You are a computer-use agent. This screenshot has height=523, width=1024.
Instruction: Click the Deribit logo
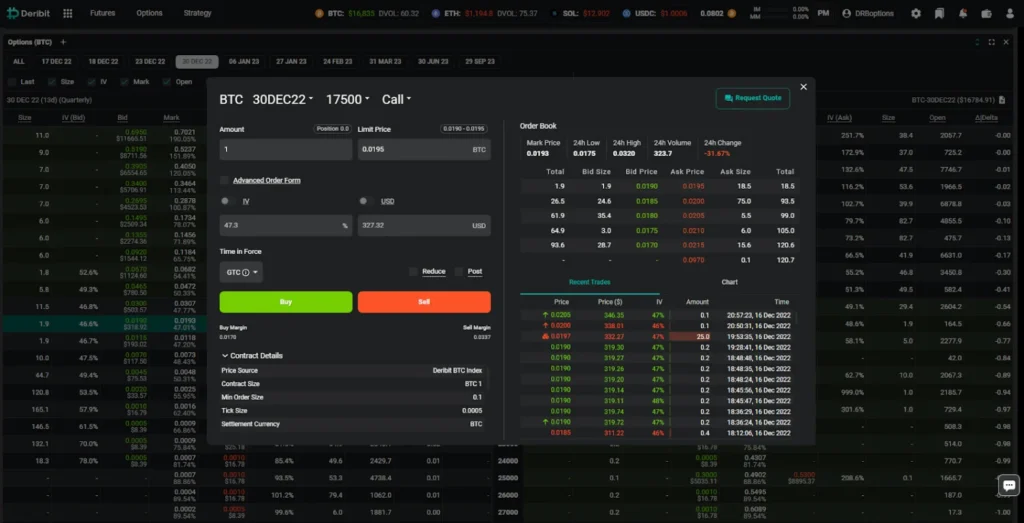[x=29, y=14]
